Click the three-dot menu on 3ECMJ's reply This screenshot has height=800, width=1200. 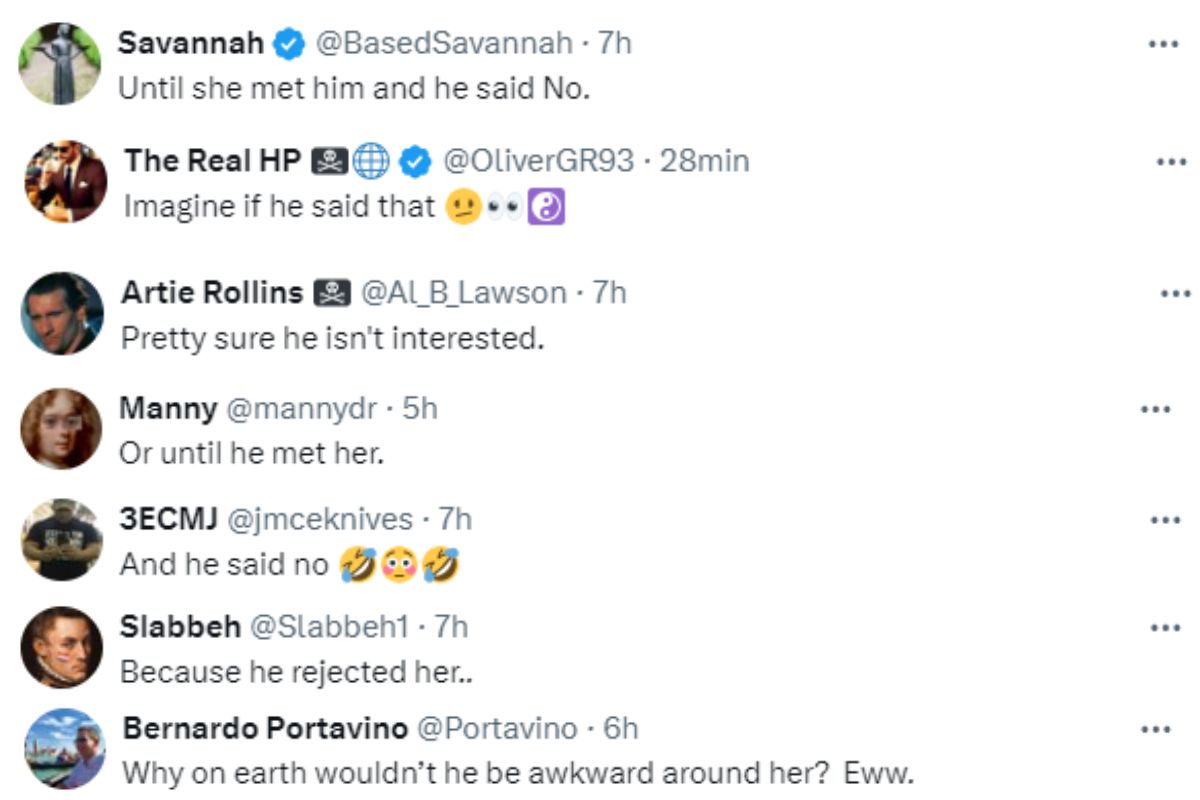pos(1165,520)
